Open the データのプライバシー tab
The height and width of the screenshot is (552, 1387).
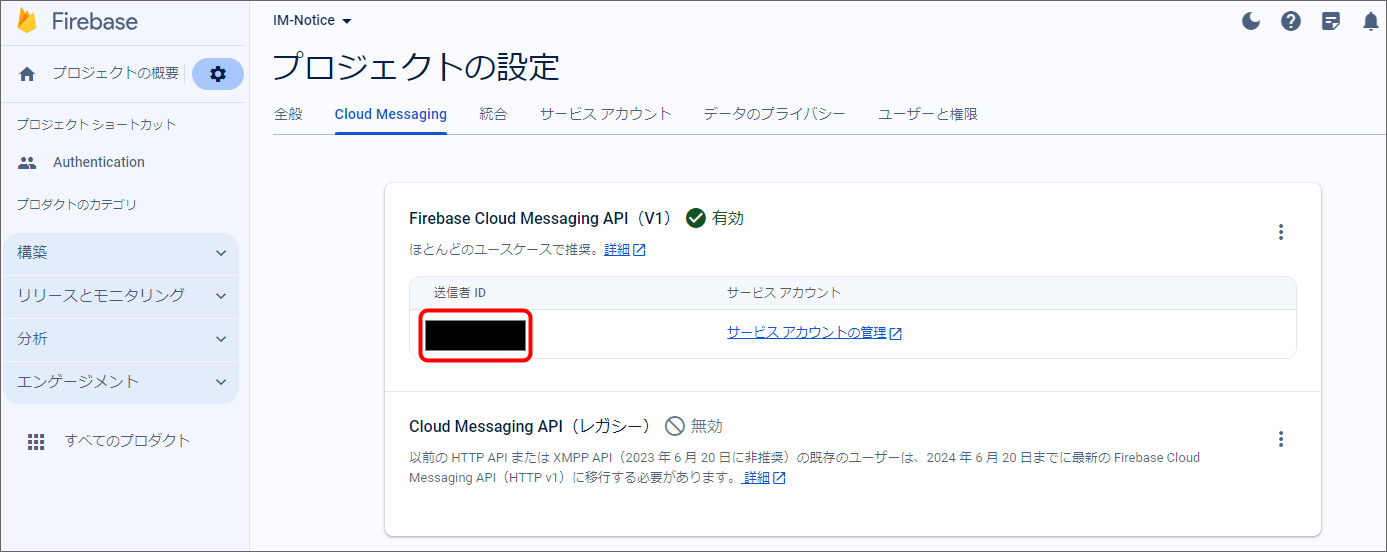coord(774,114)
